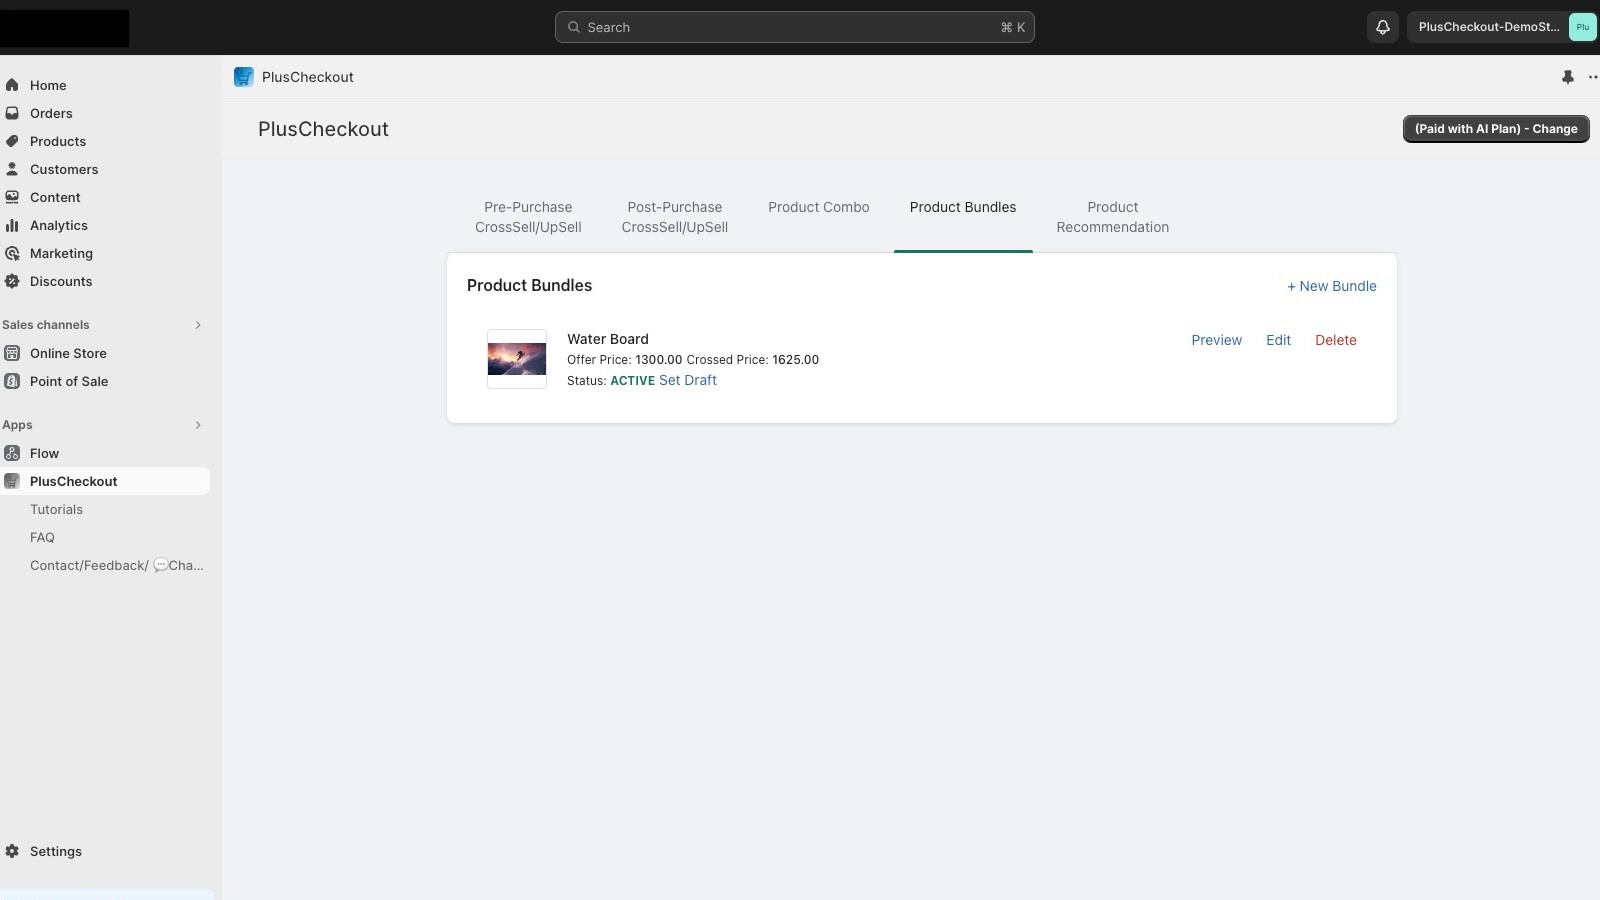Open the Marketing section

click(63, 253)
